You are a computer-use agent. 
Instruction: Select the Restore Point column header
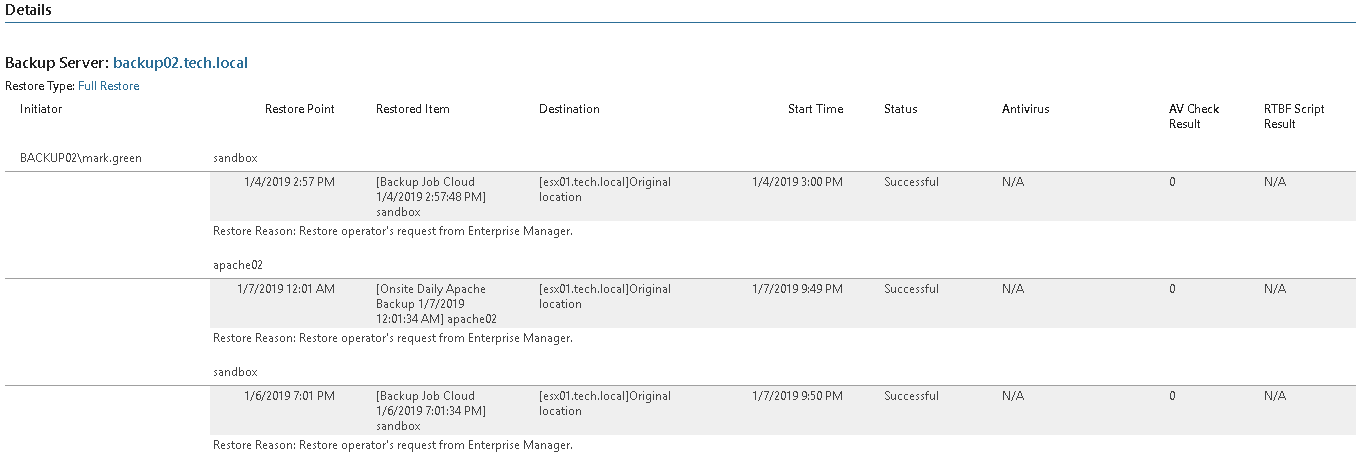coord(299,109)
